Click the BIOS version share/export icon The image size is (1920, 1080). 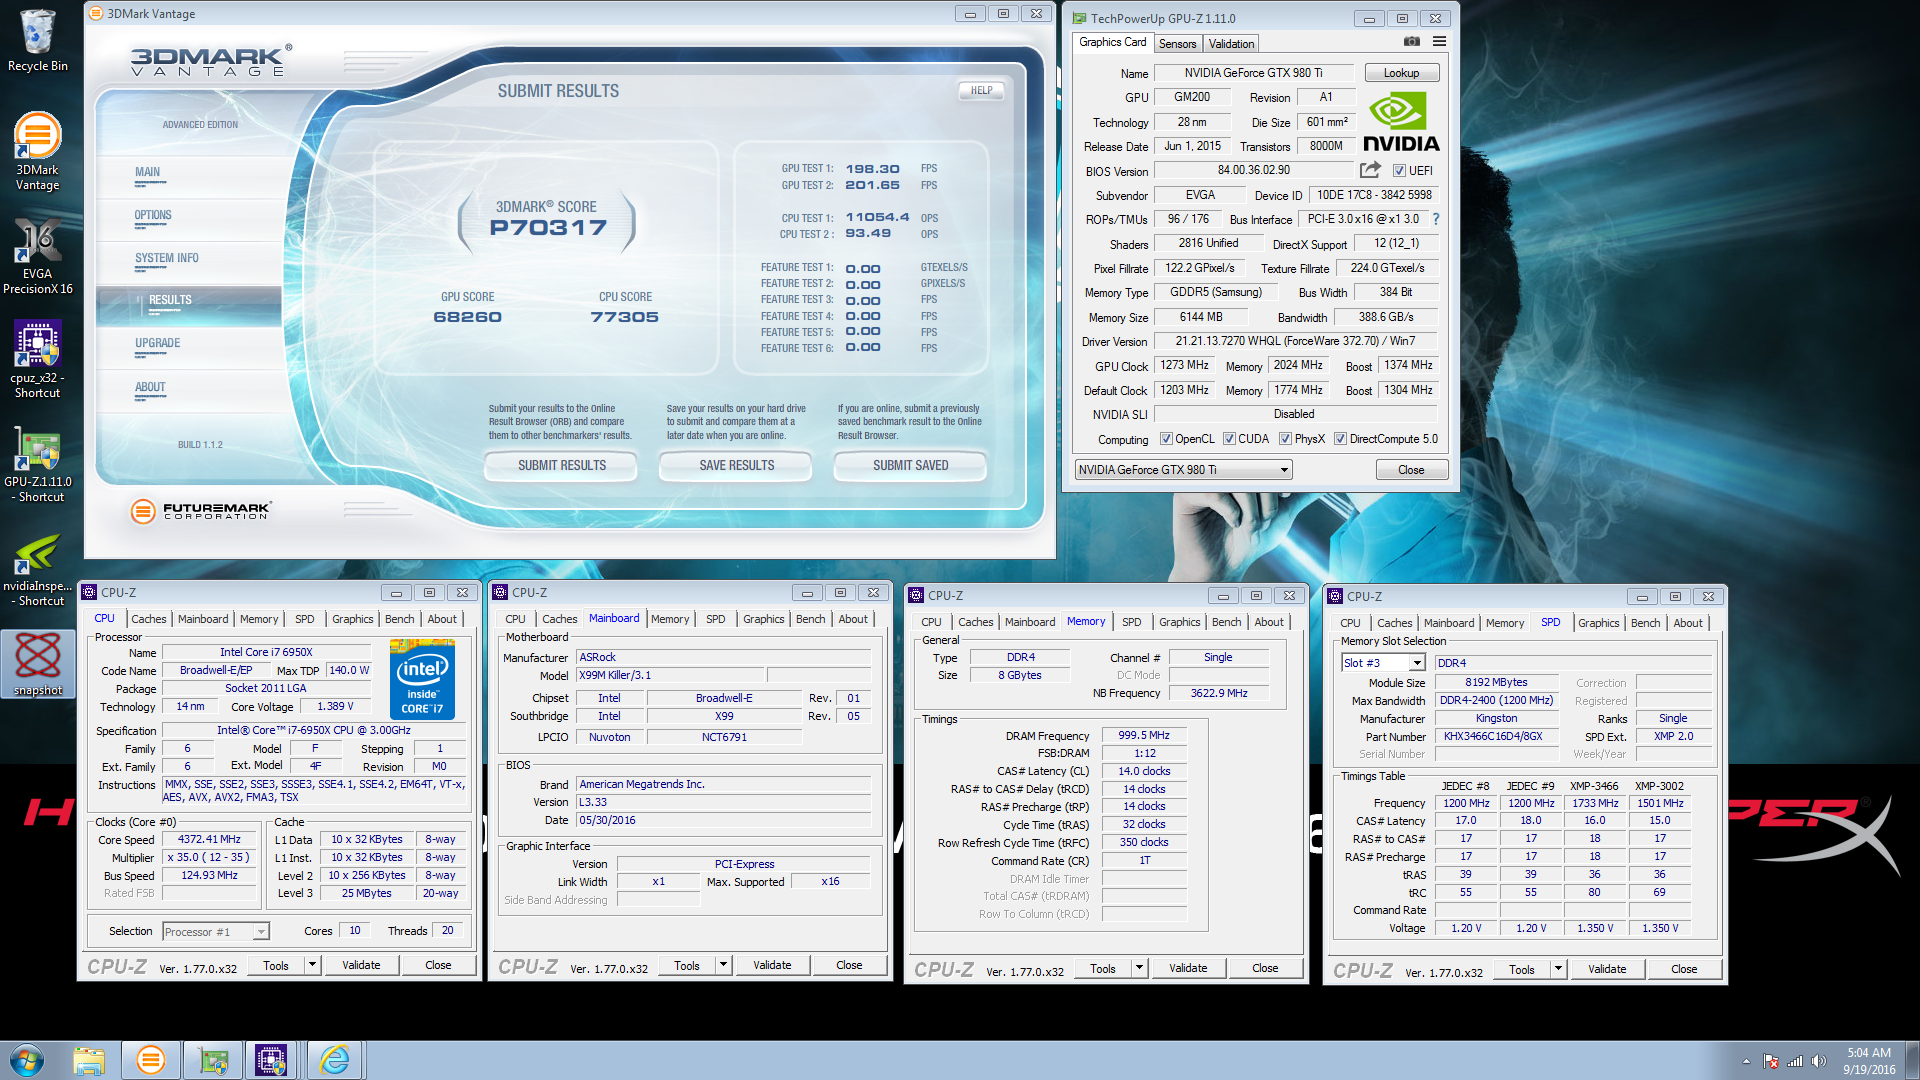(x=1370, y=170)
